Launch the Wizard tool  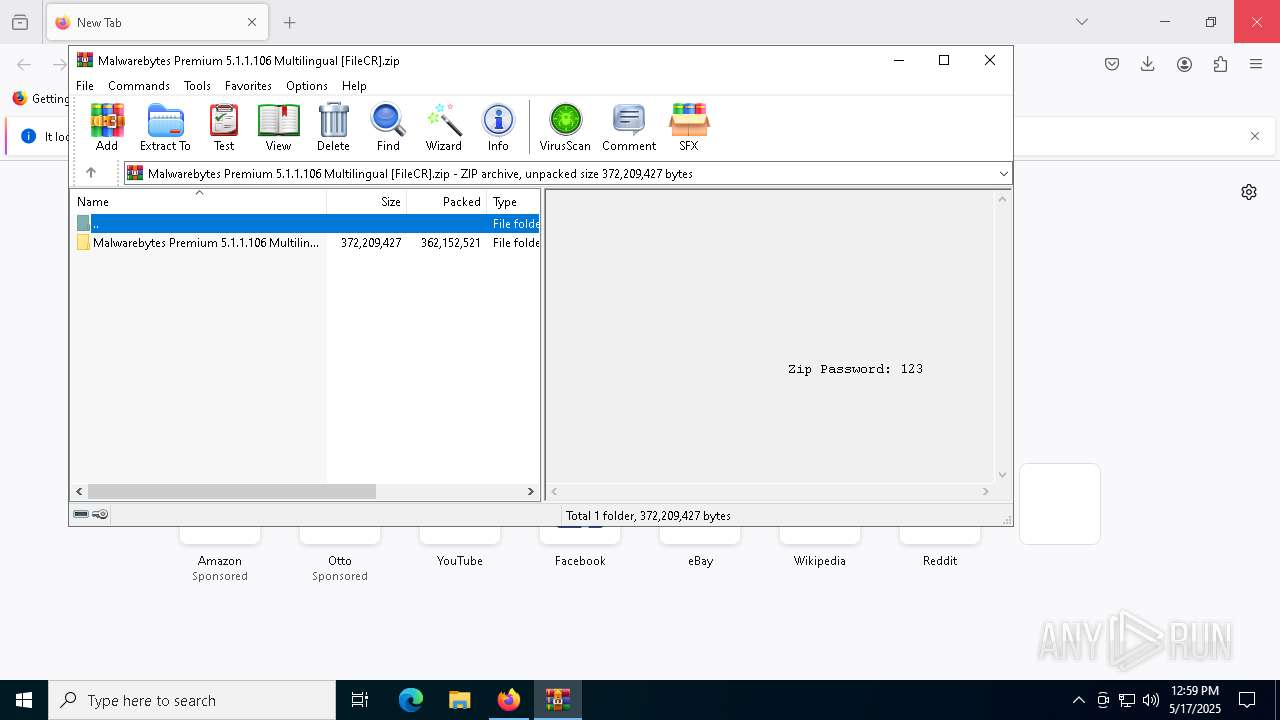point(444,127)
